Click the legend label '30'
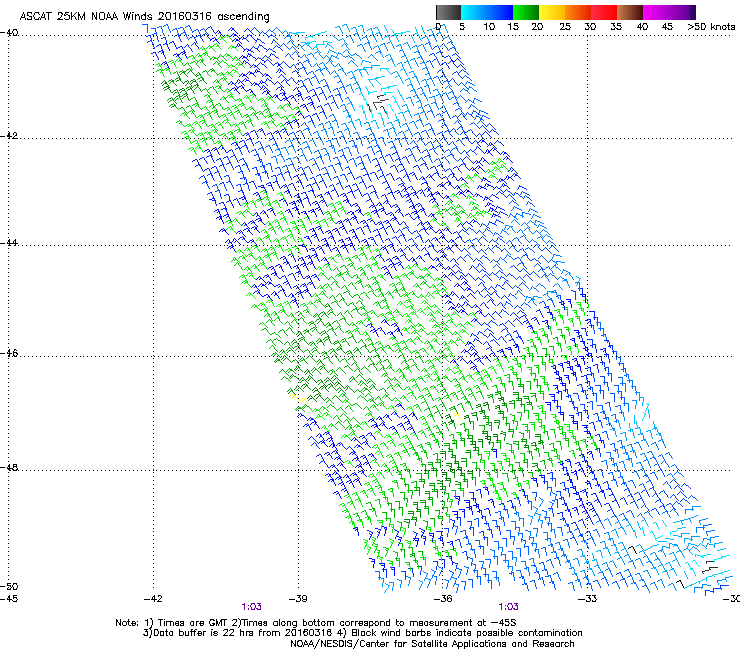The width and height of the screenshot is (740, 650). (x=590, y=26)
